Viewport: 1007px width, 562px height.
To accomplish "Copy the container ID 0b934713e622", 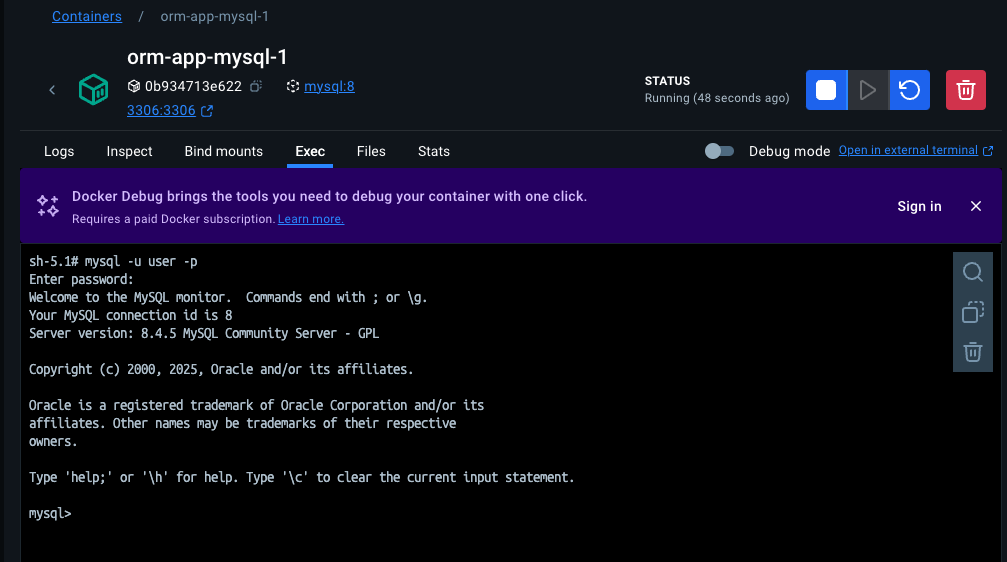I will point(256,86).
